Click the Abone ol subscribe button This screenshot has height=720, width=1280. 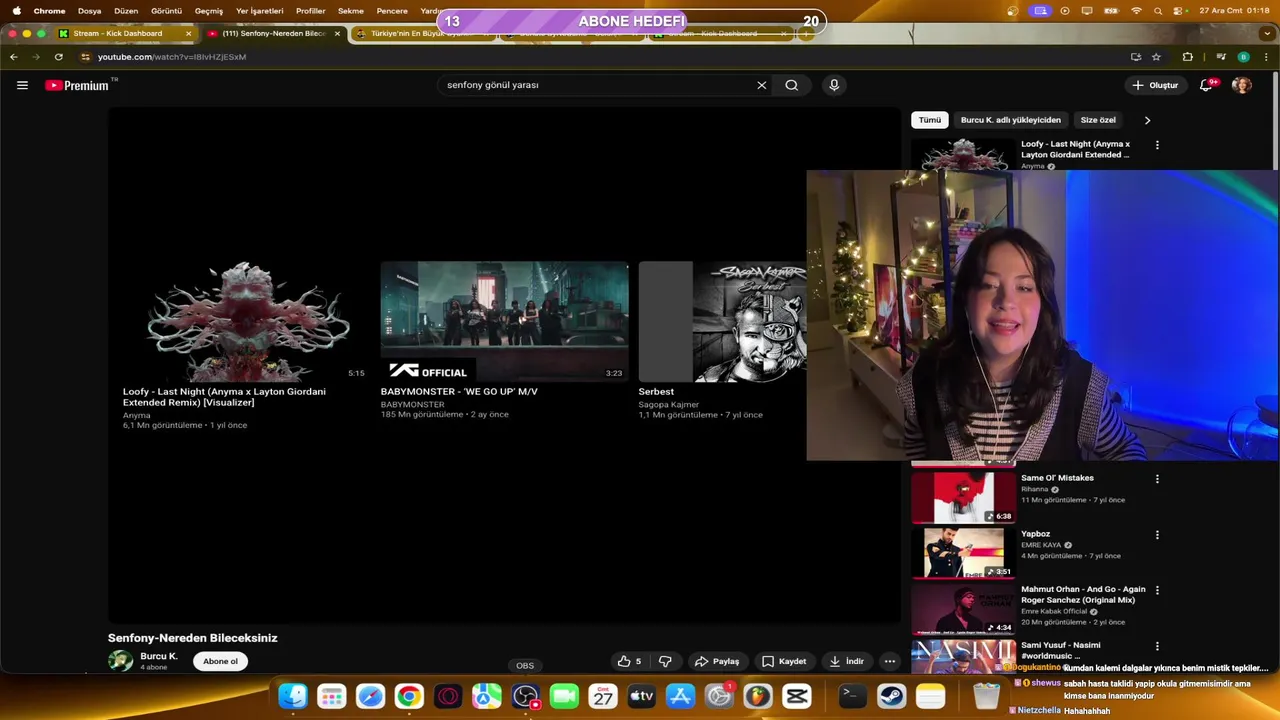(x=221, y=661)
